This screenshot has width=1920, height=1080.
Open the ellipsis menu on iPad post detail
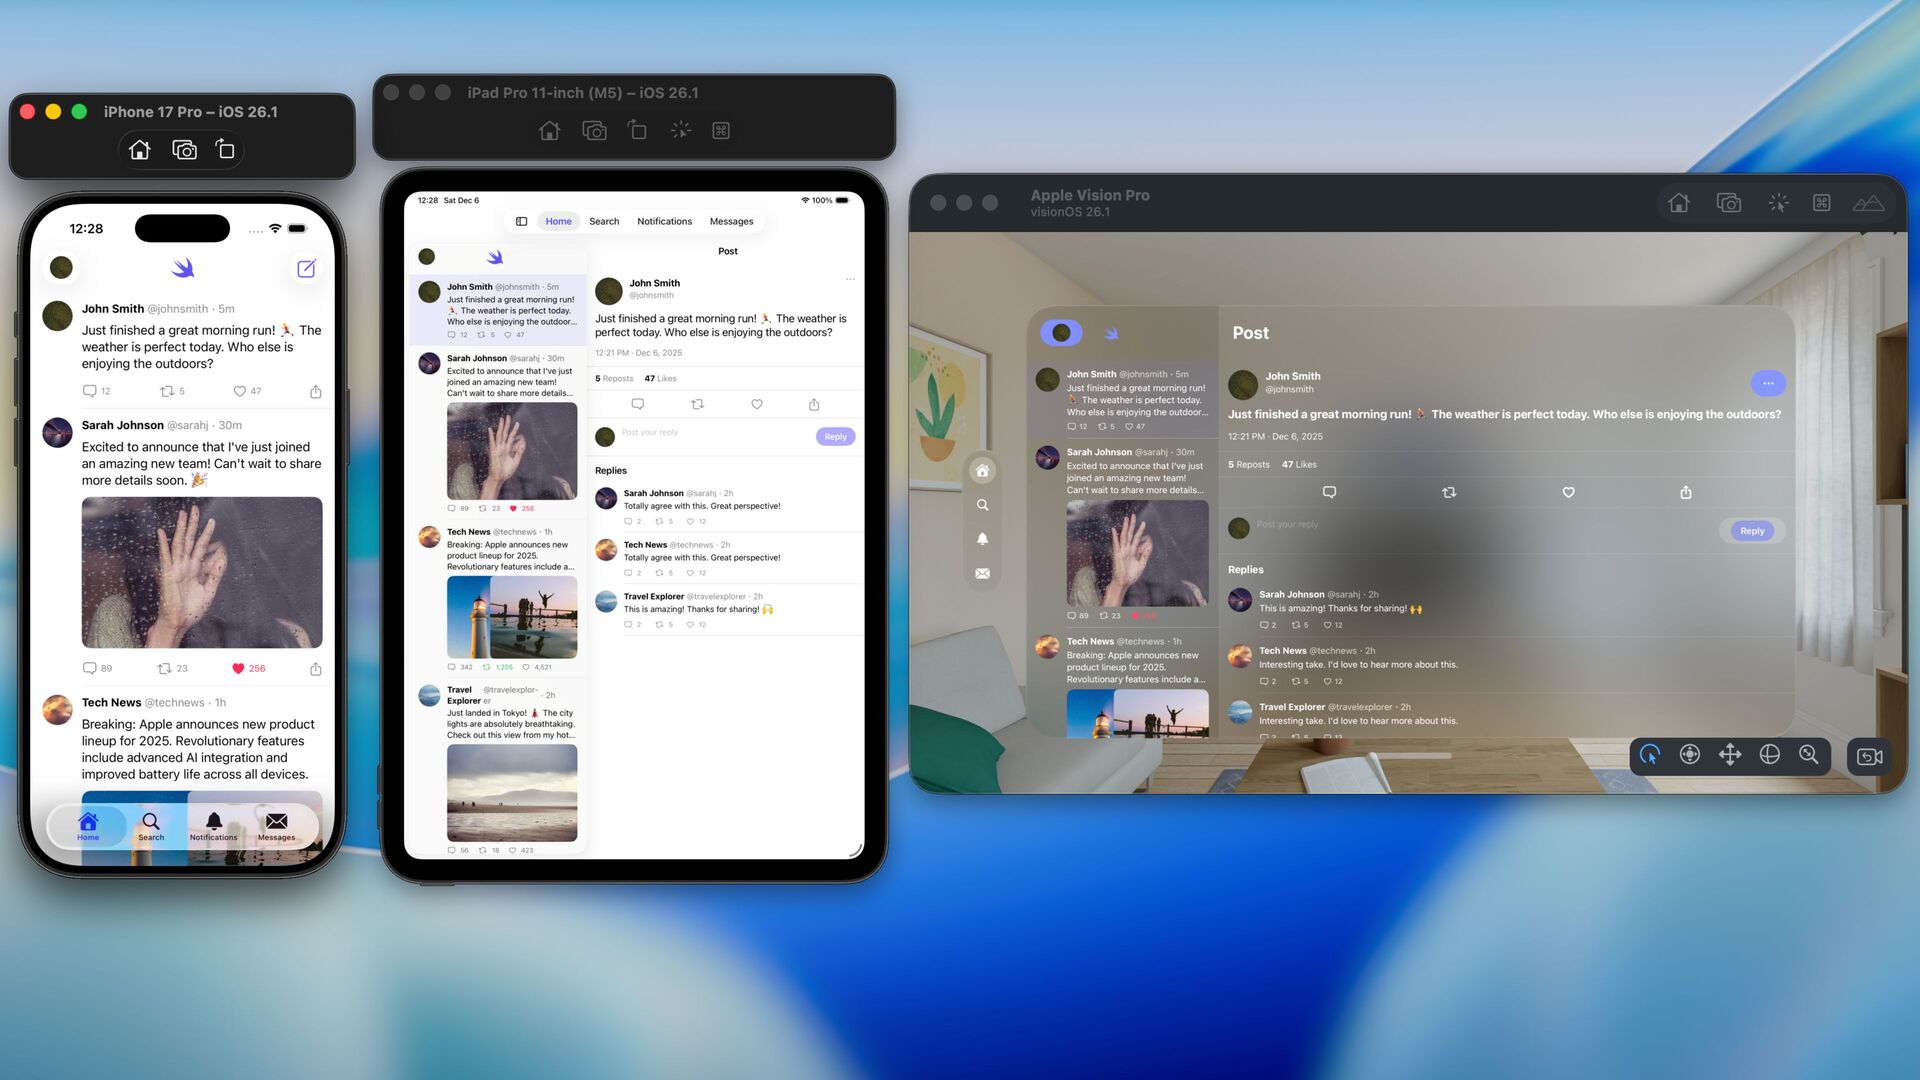coord(850,279)
